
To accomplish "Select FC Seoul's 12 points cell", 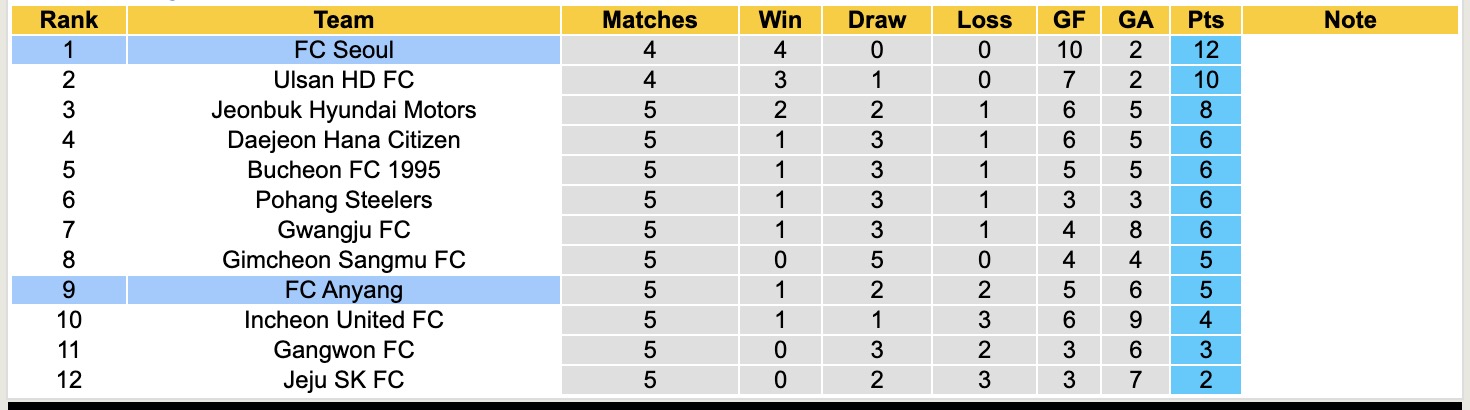I will pos(1205,50).
